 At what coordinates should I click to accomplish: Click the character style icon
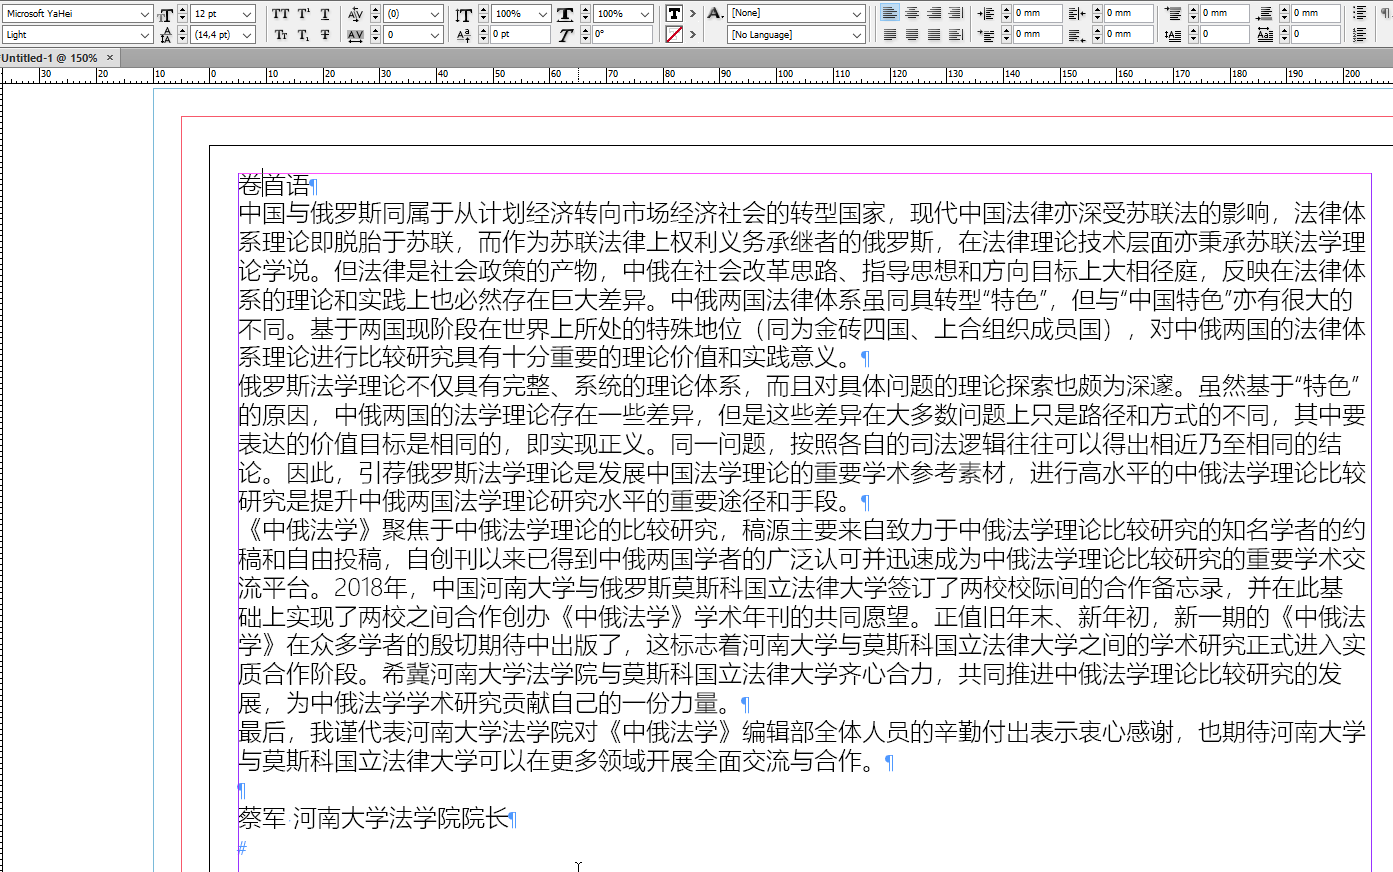click(715, 13)
